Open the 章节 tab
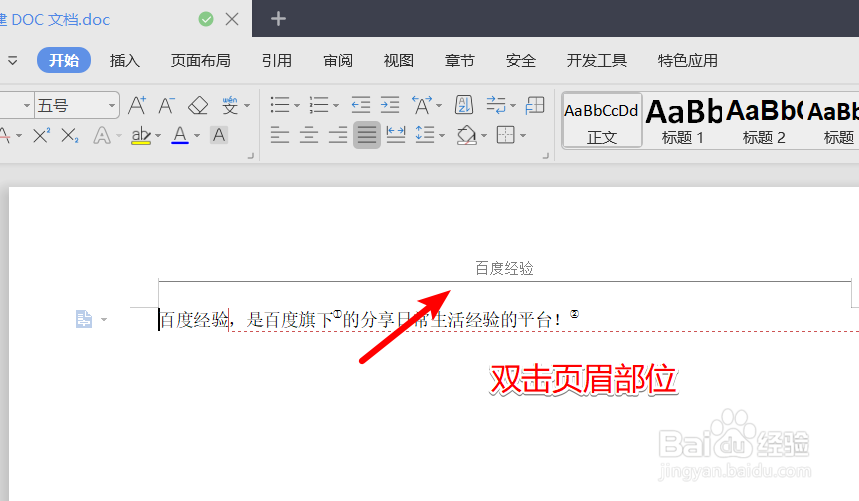 click(x=460, y=60)
